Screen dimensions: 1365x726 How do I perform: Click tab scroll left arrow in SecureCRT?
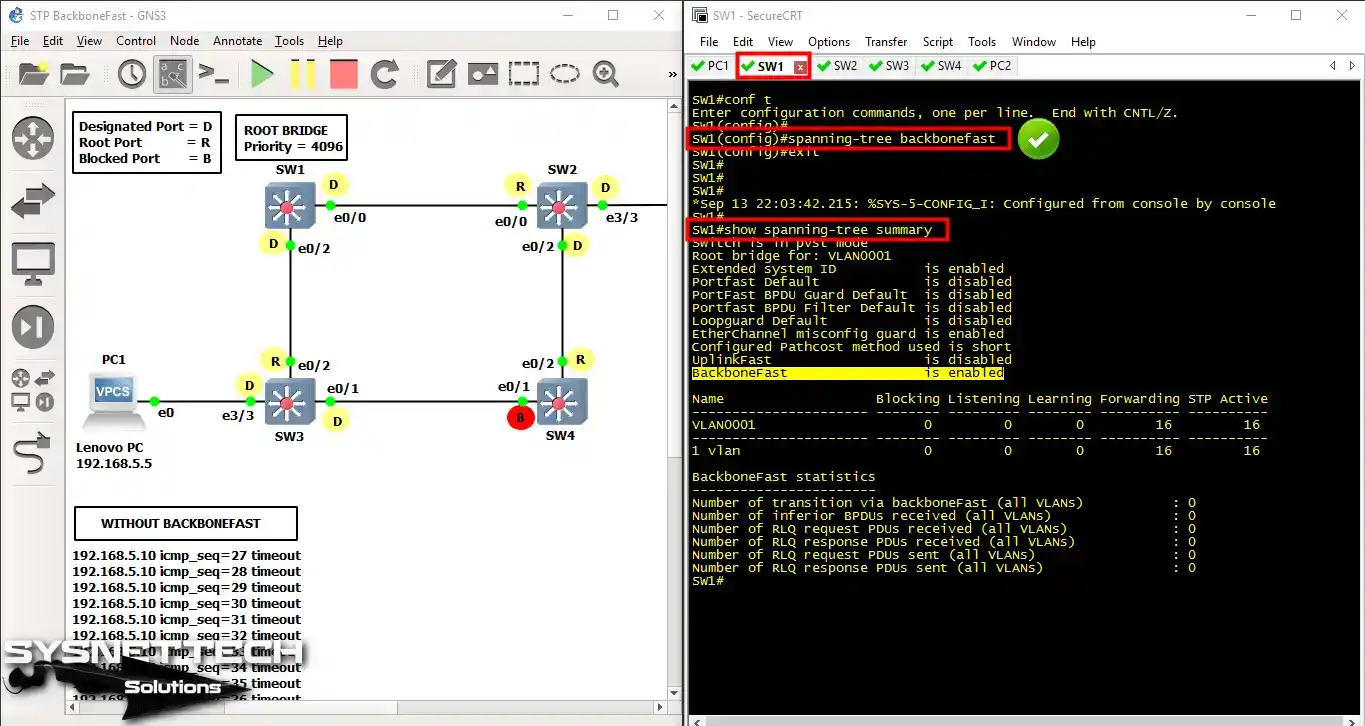click(1332, 66)
